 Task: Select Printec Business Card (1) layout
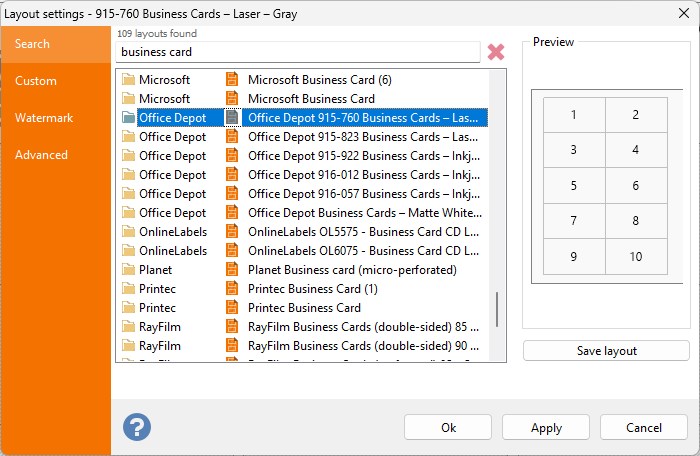312,289
